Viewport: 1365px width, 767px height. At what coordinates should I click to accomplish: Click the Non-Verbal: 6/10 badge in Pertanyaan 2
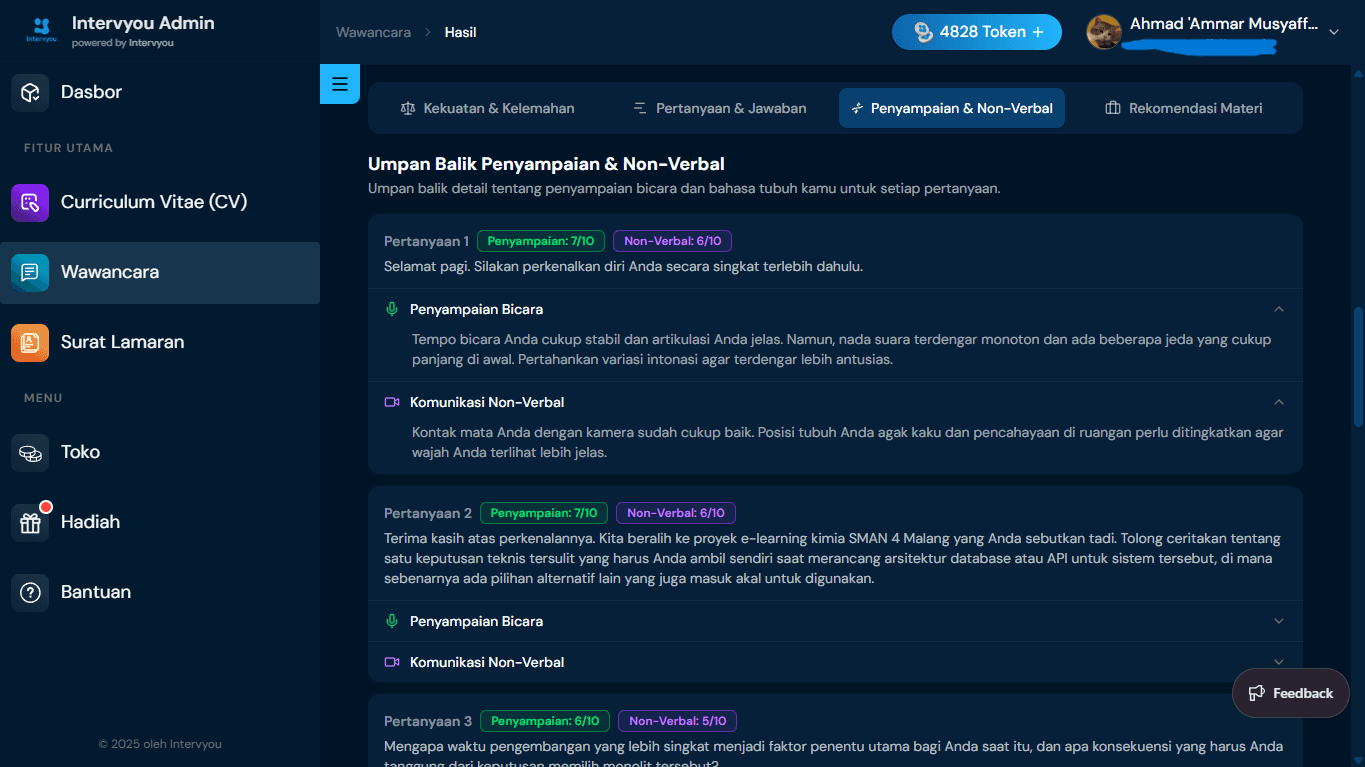pos(676,513)
